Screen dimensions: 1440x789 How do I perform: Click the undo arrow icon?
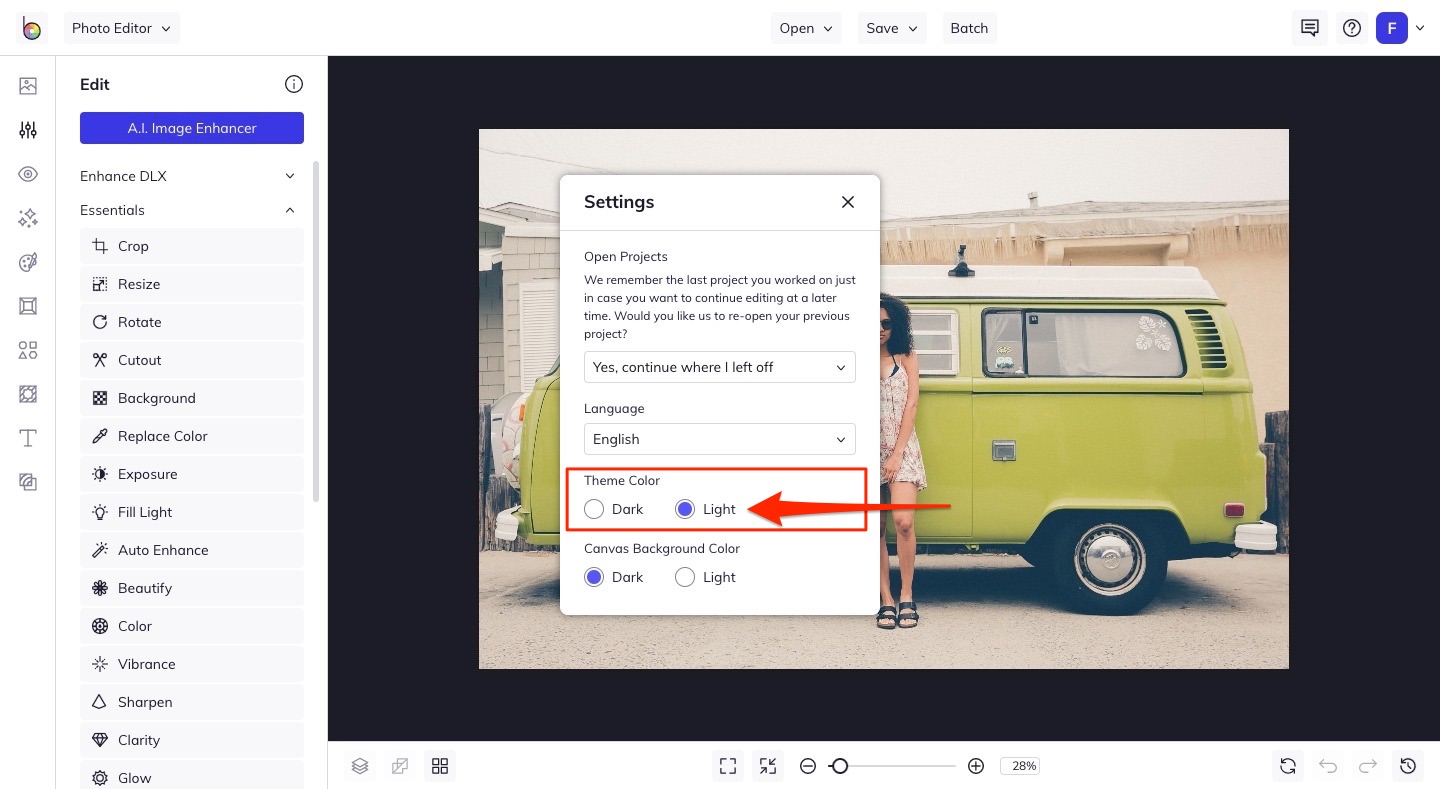pyautogui.click(x=1328, y=766)
